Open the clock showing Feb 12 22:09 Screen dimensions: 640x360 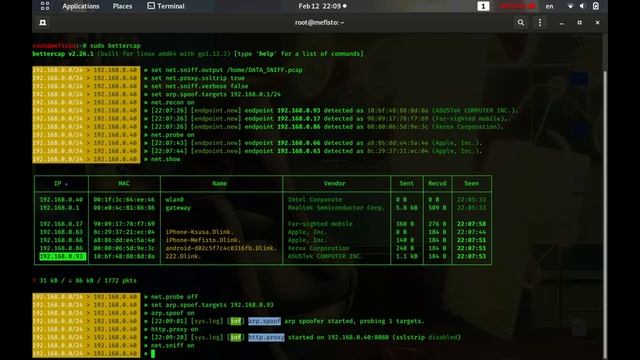pyautogui.click(x=322, y=6)
